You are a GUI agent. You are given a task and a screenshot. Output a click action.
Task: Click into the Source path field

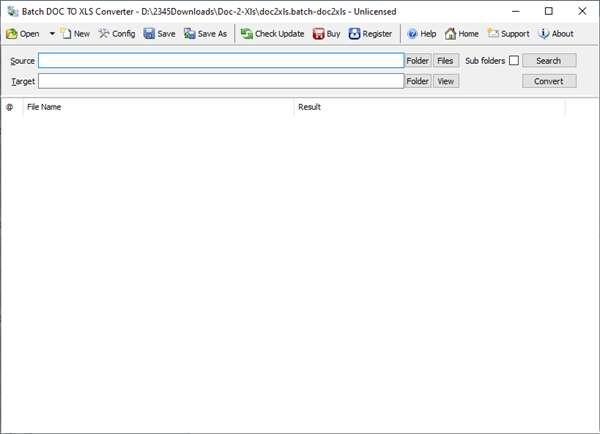(x=220, y=61)
